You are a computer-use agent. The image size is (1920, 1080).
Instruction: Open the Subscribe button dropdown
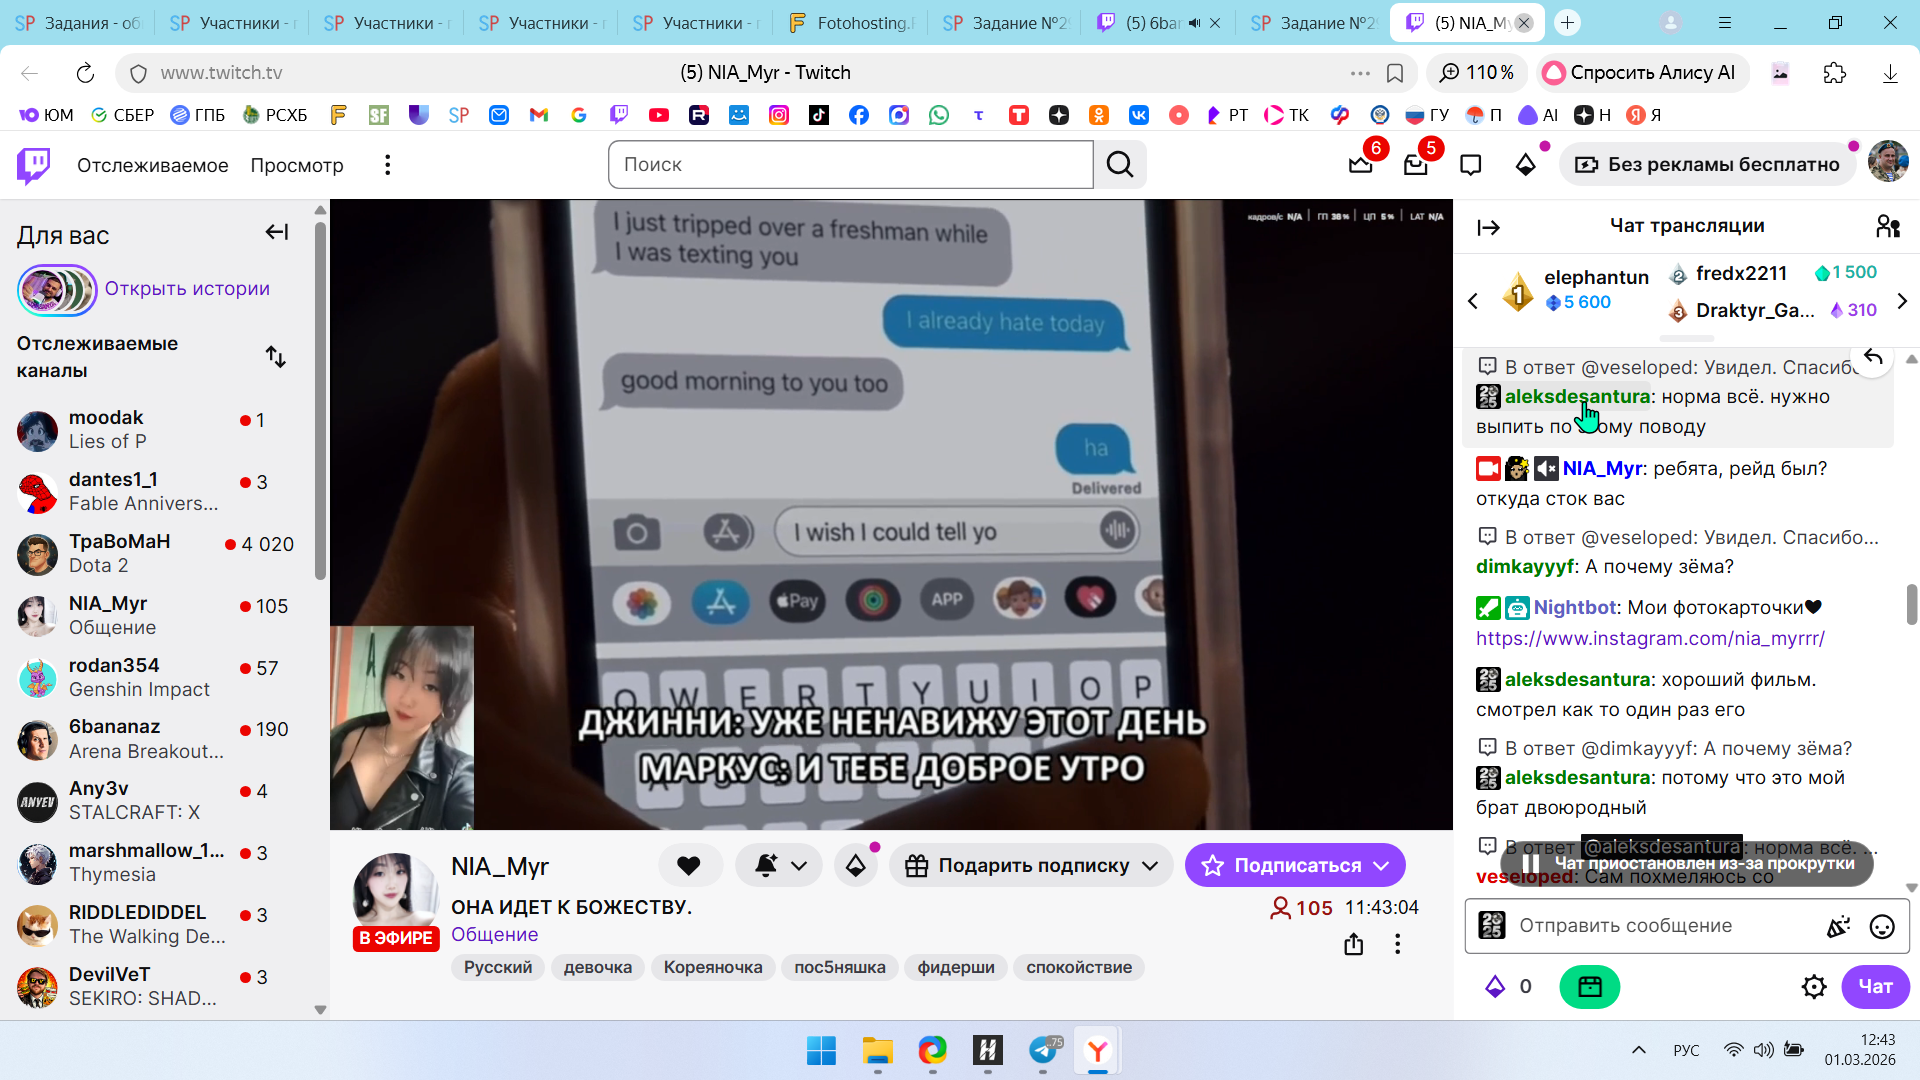pyautogui.click(x=1382, y=866)
